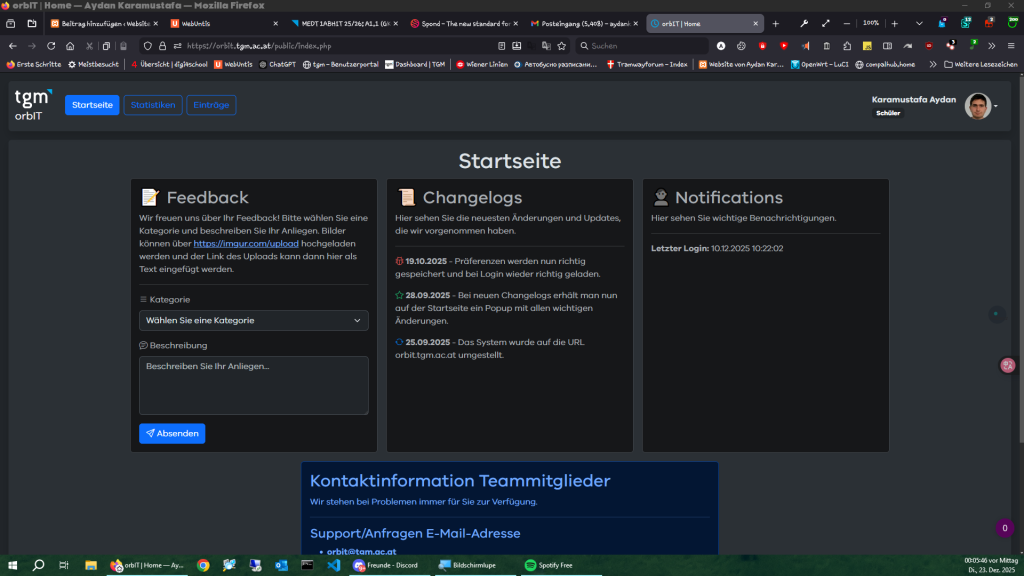Open the imgur.com/upload link
Image resolution: width=1024 pixels, height=576 pixels.
coord(246,244)
